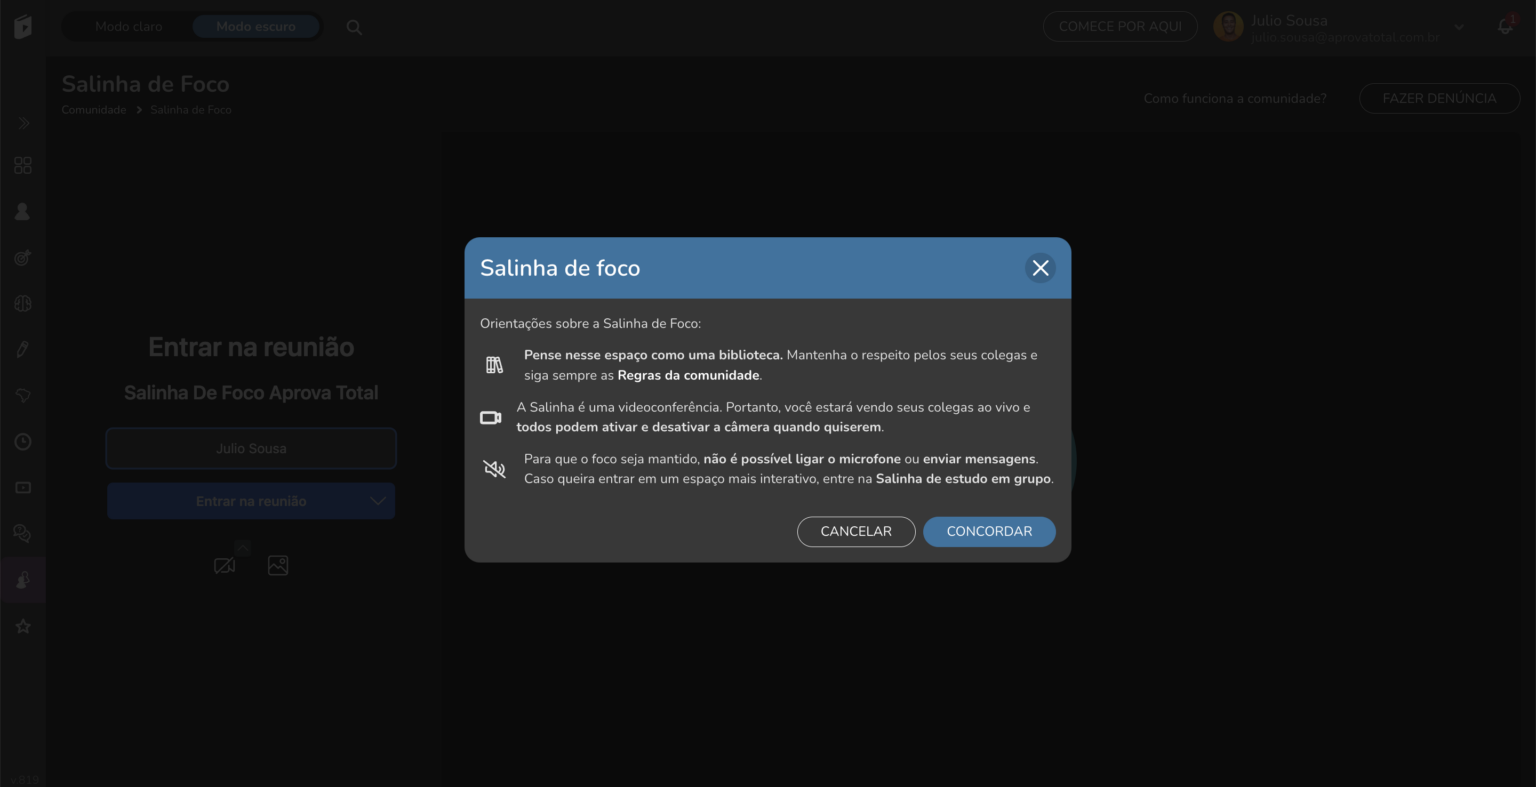Close the Salinha de foco dialog with X
1536x787 pixels.
click(1040, 268)
